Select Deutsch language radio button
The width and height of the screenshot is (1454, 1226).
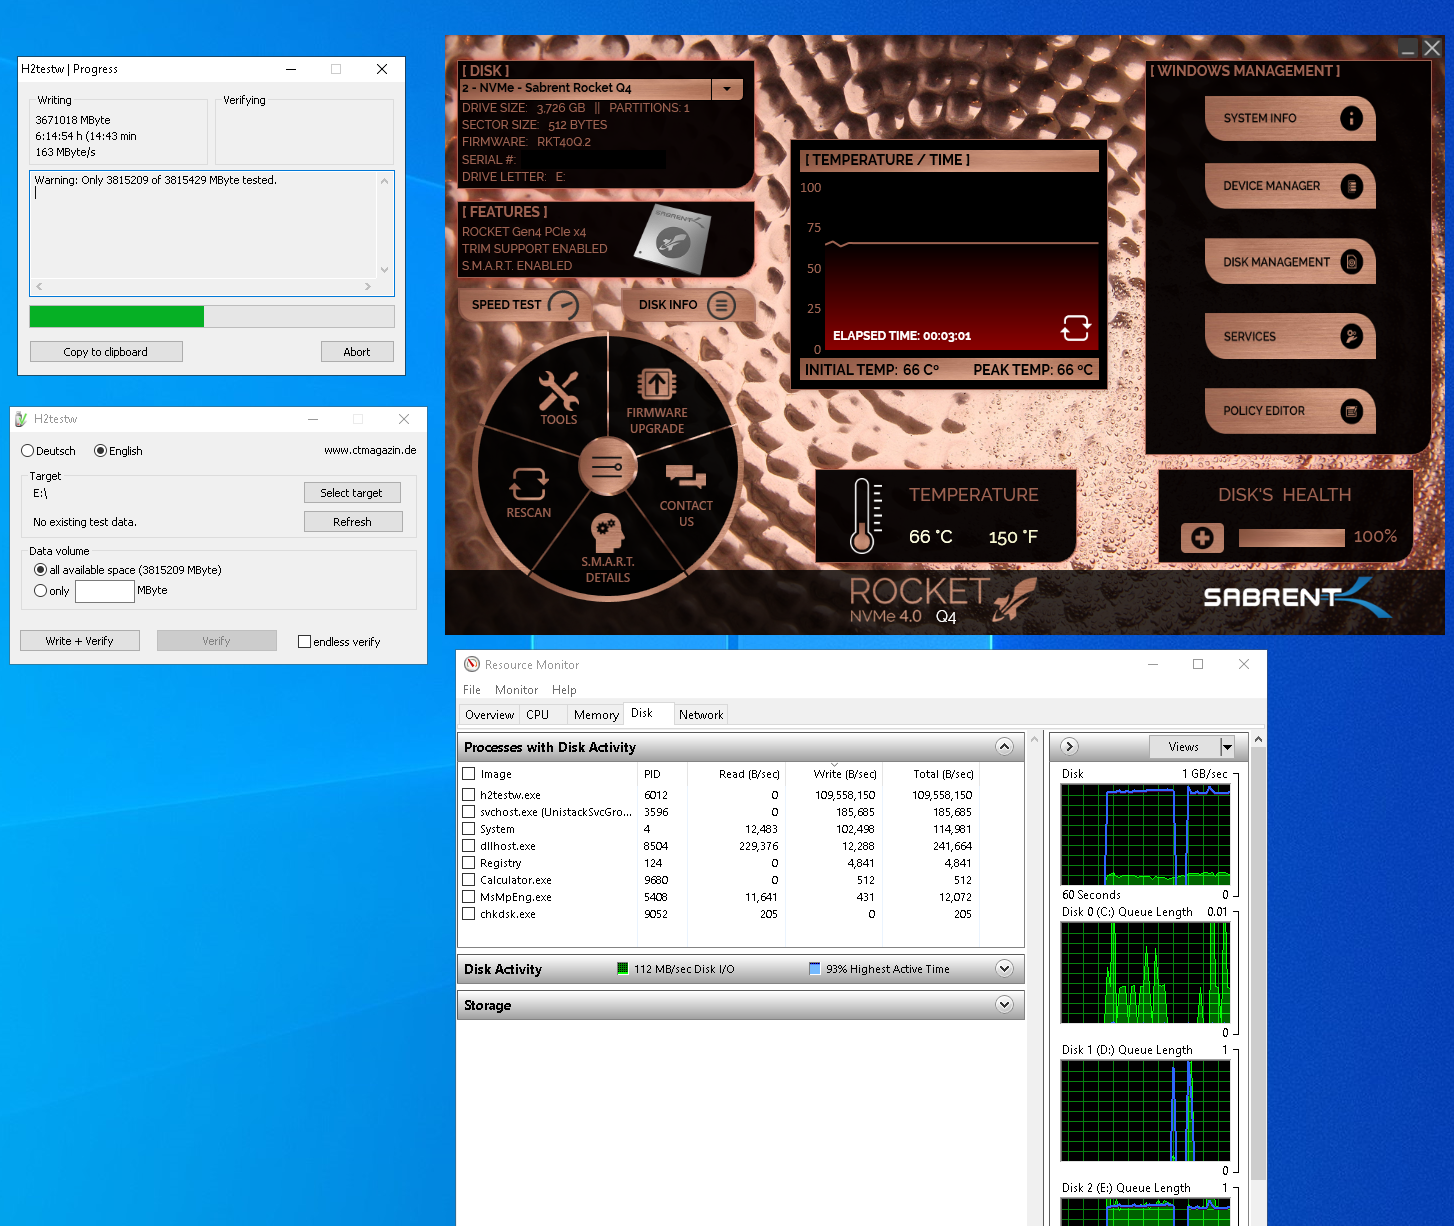pyautogui.click(x=28, y=451)
